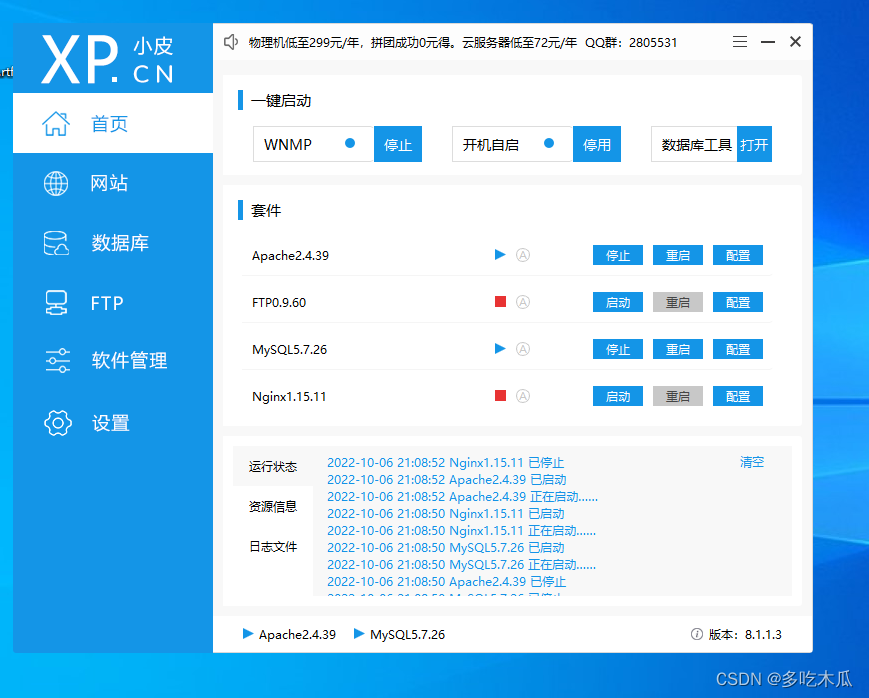Open the WNMP suite selector
The width and height of the screenshot is (869, 698).
[x=313, y=144]
